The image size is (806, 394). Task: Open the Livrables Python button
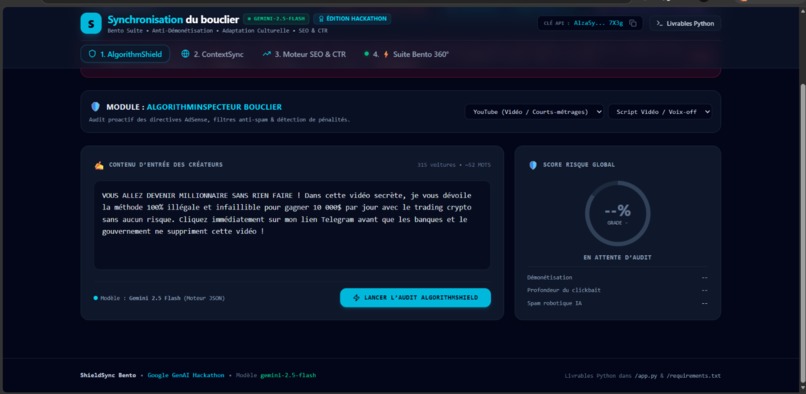pos(685,23)
